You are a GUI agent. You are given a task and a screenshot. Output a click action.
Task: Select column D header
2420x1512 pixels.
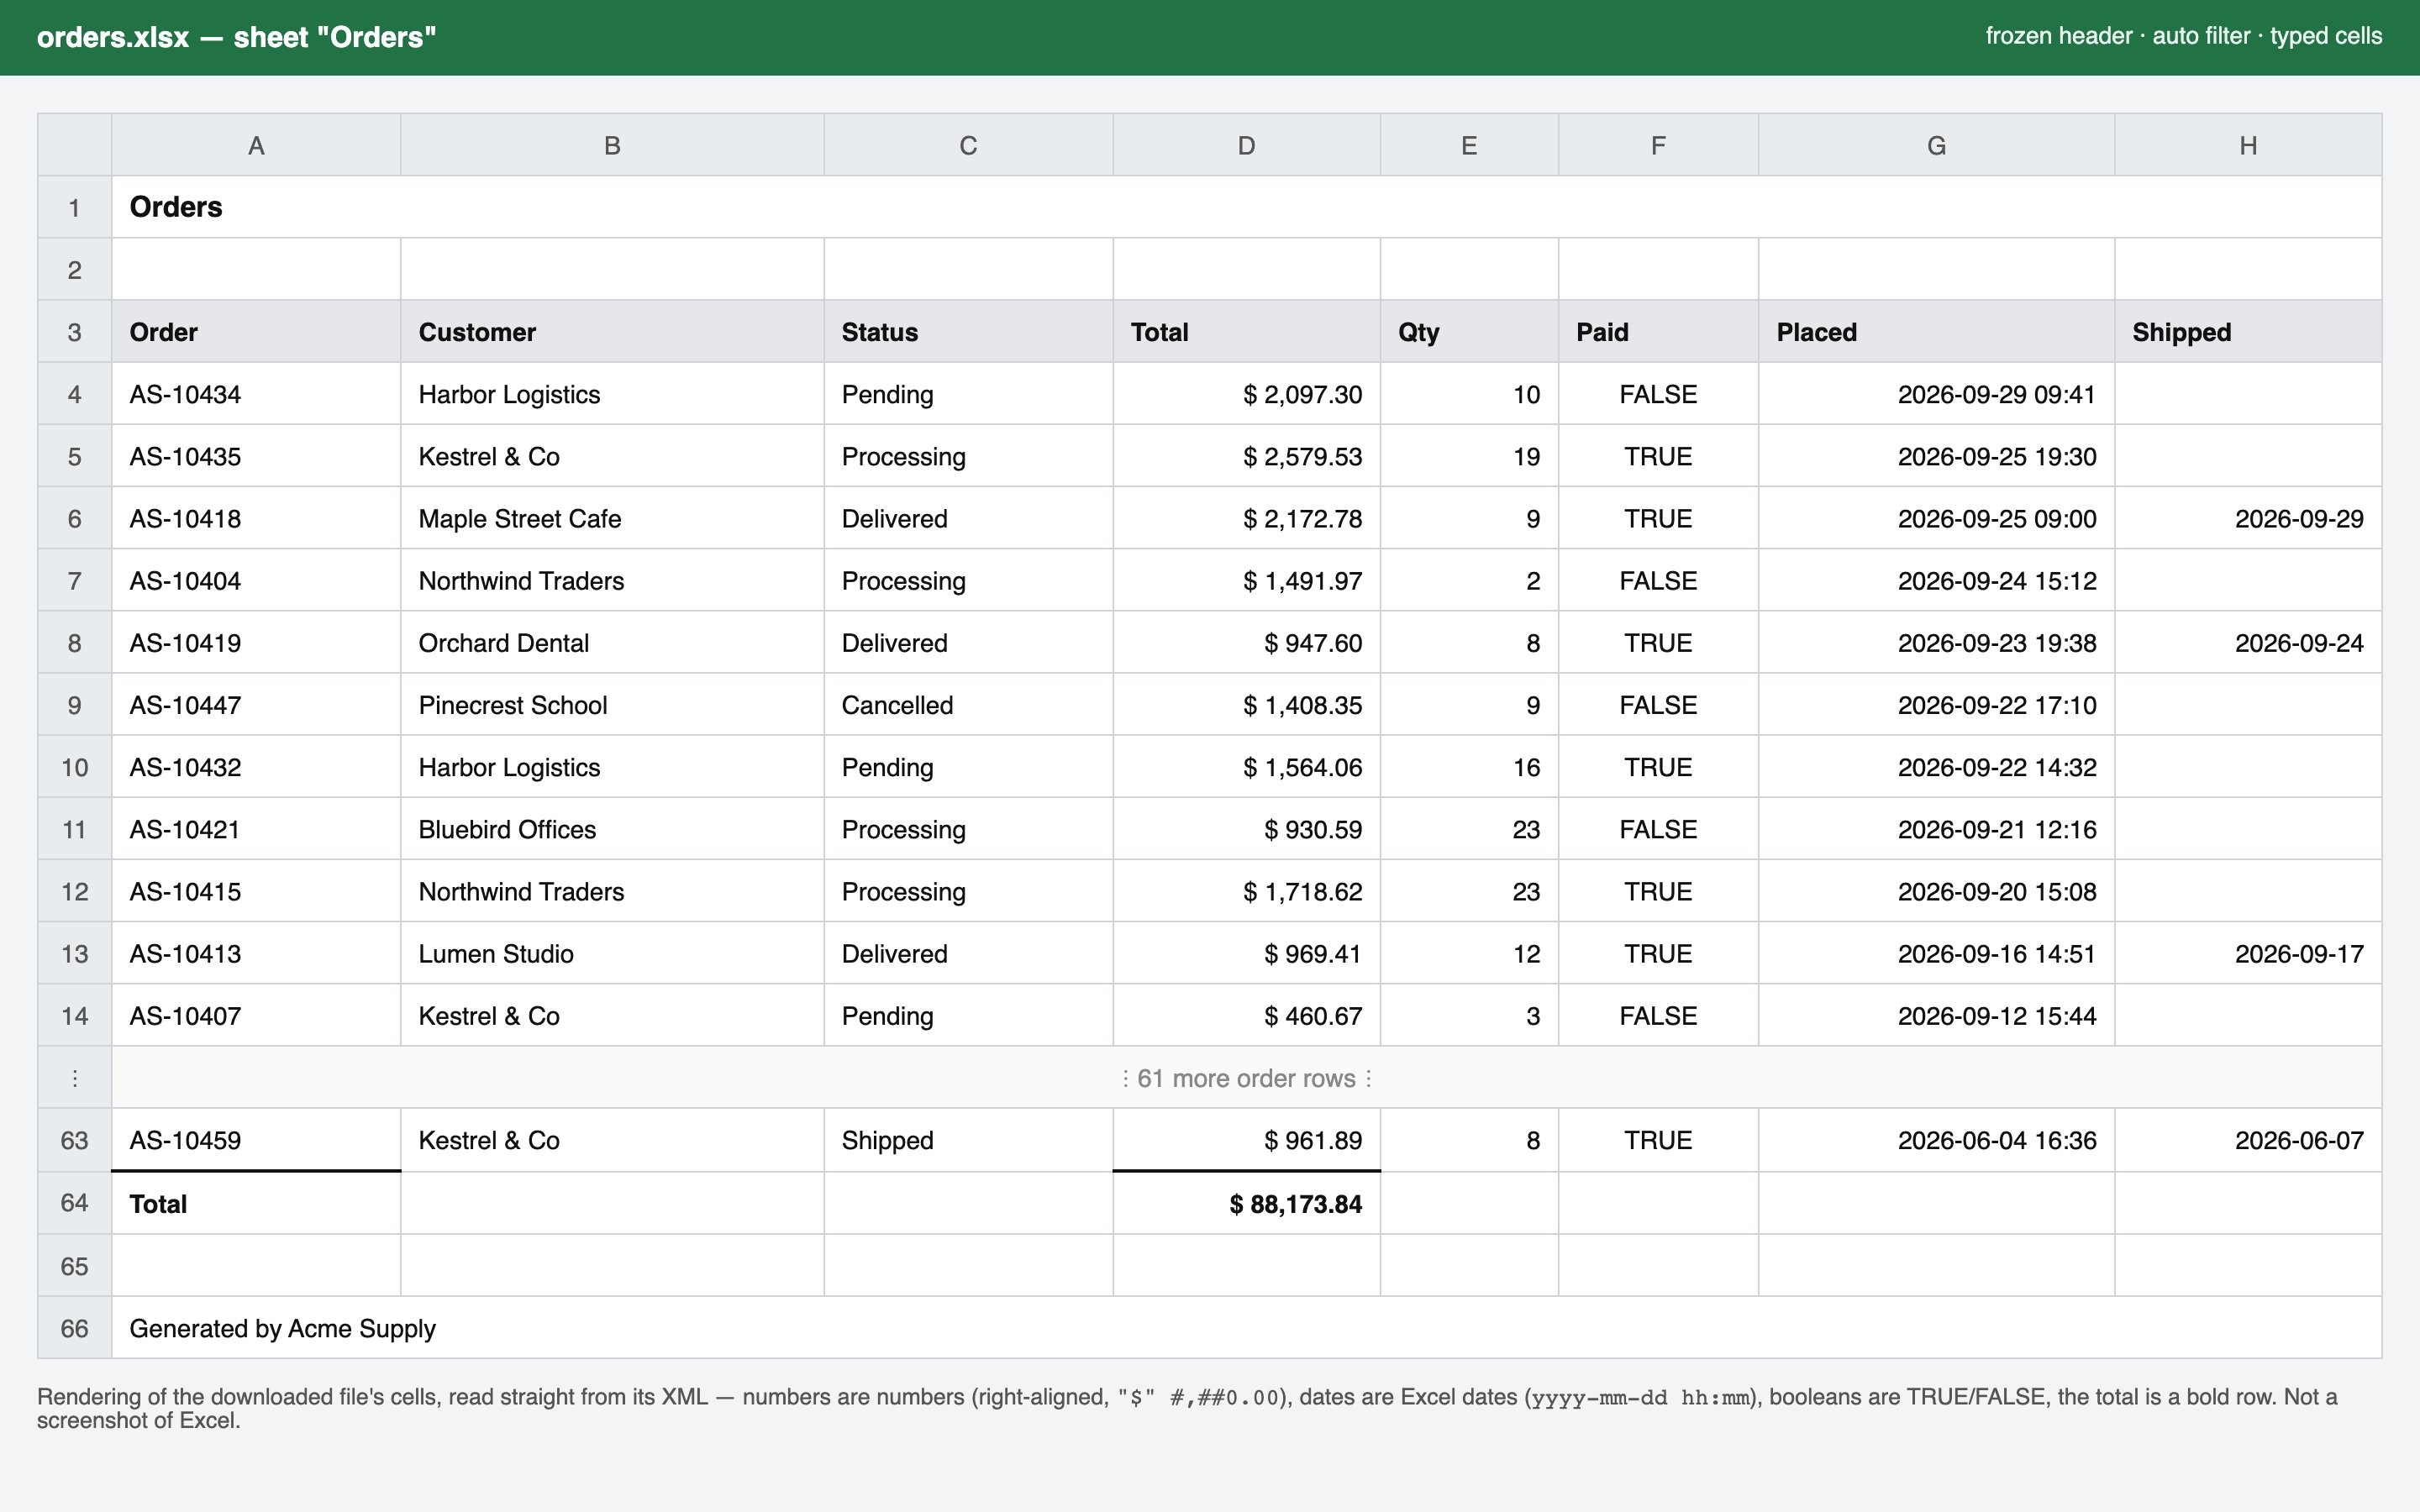point(1246,145)
